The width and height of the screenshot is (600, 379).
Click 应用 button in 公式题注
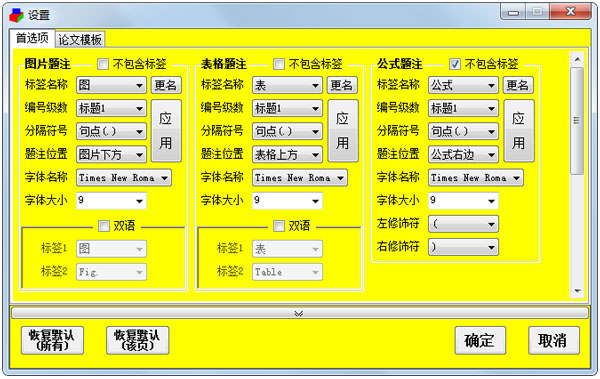click(x=519, y=131)
